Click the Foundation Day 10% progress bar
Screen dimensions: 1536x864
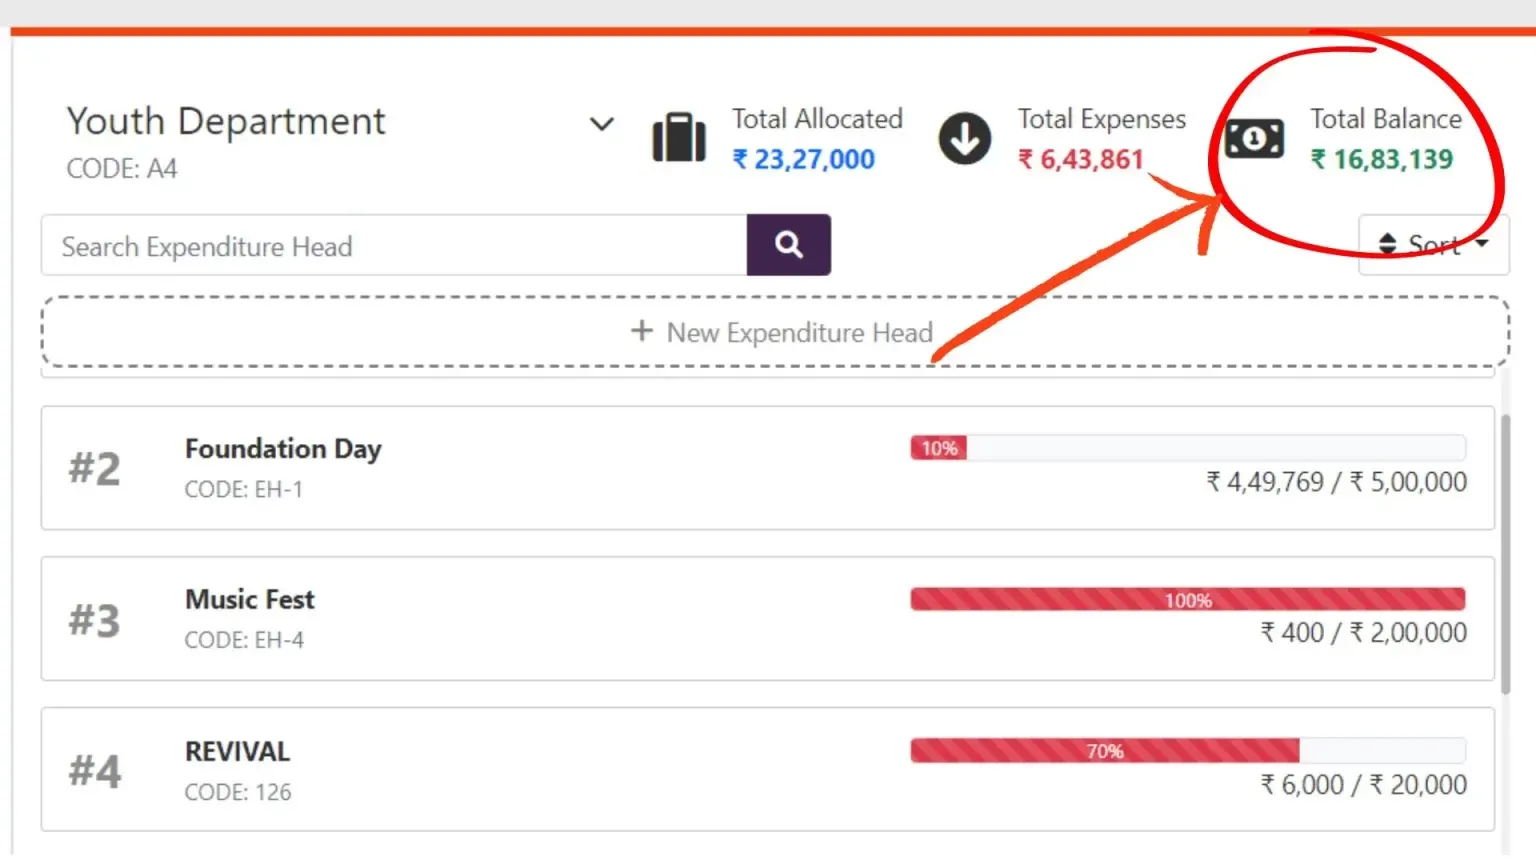click(x=1188, y=448)
